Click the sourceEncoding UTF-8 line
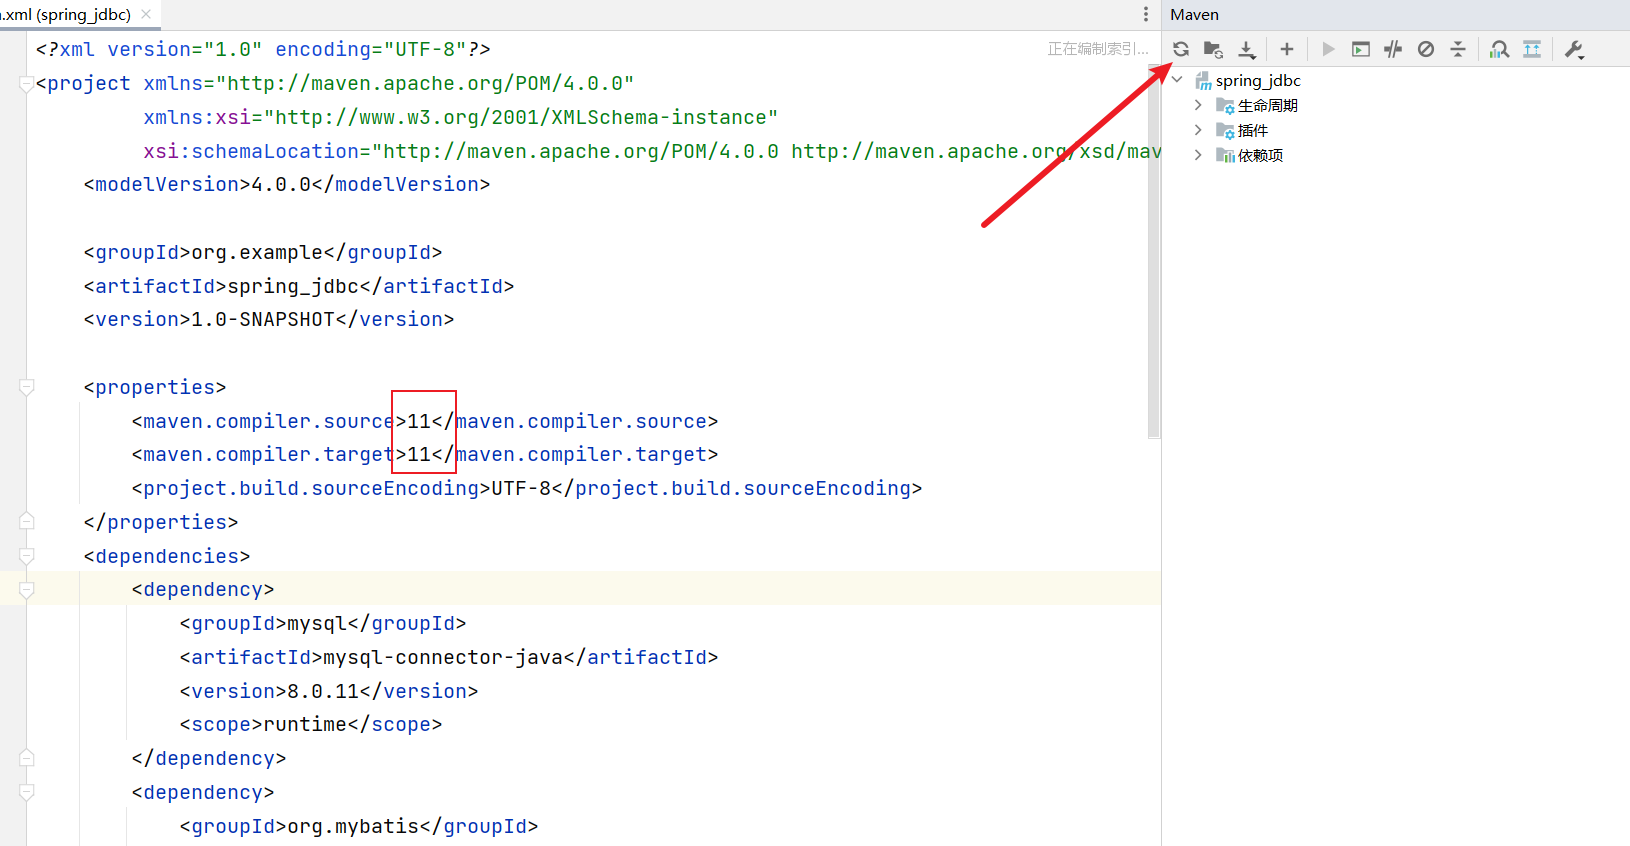The height and width of the screenshot is (846, 1630). 527,488
